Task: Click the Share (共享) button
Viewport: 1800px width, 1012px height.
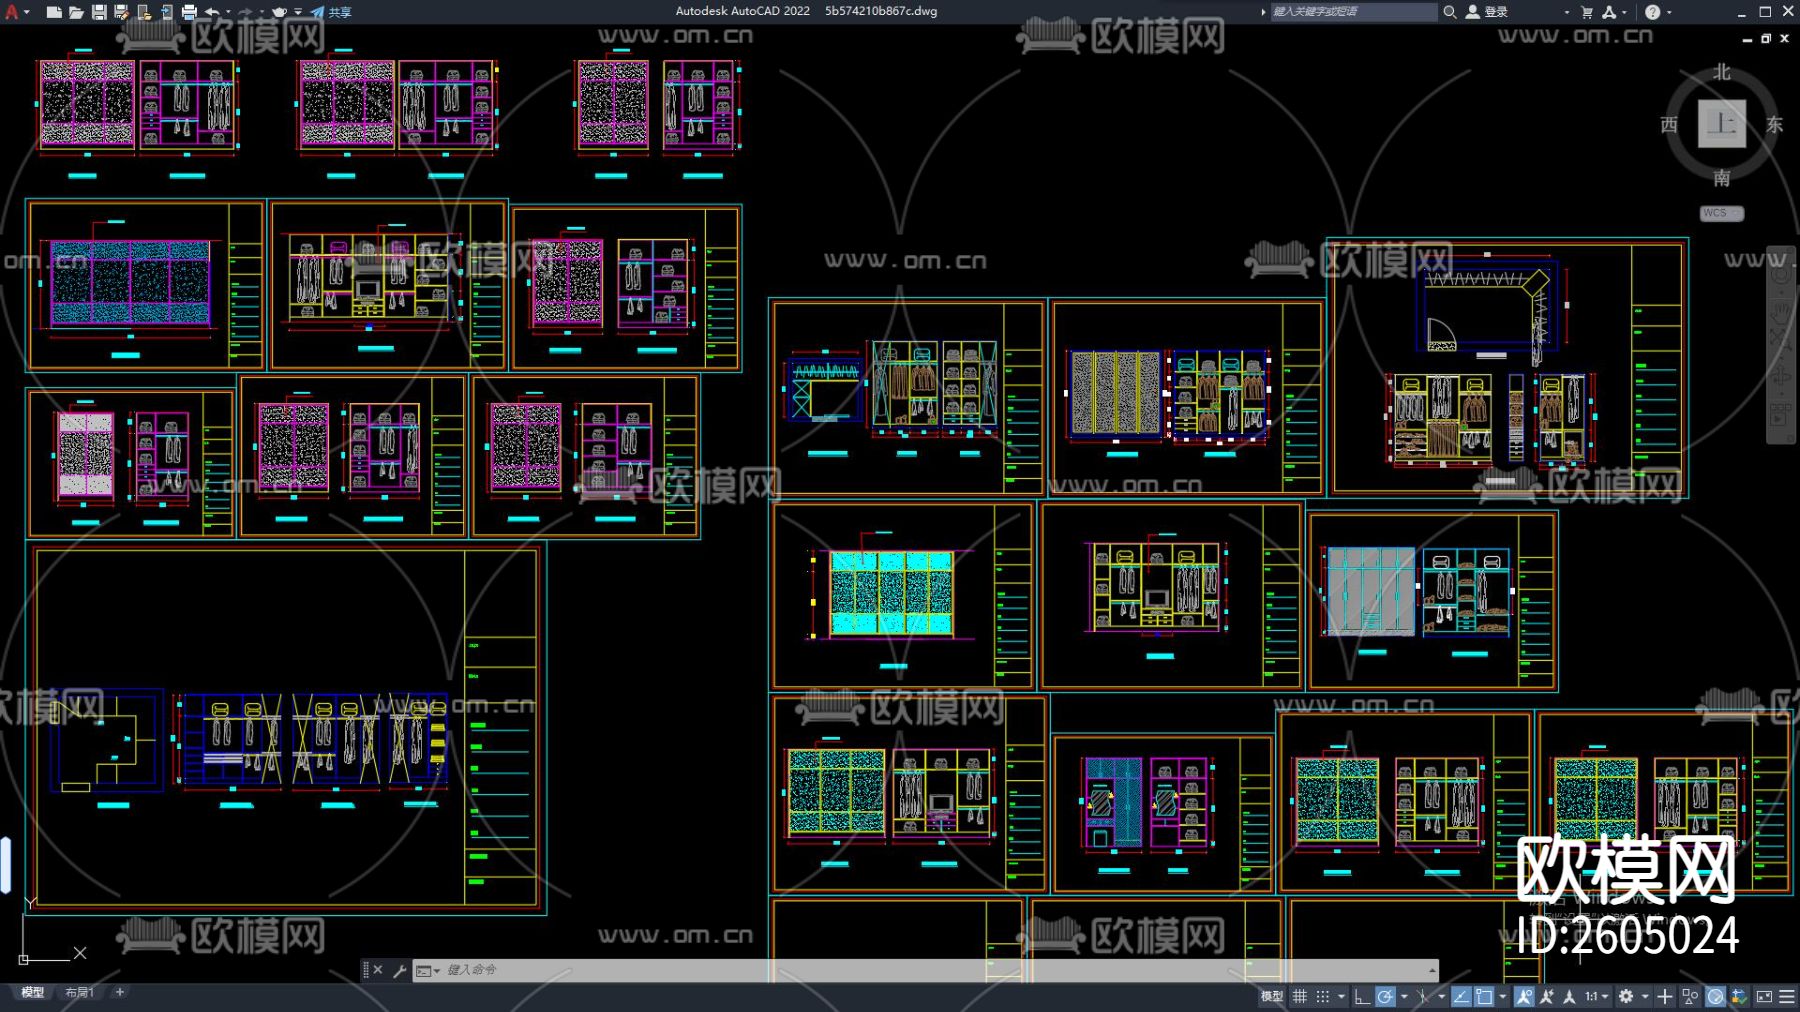Action: point(331,12)
